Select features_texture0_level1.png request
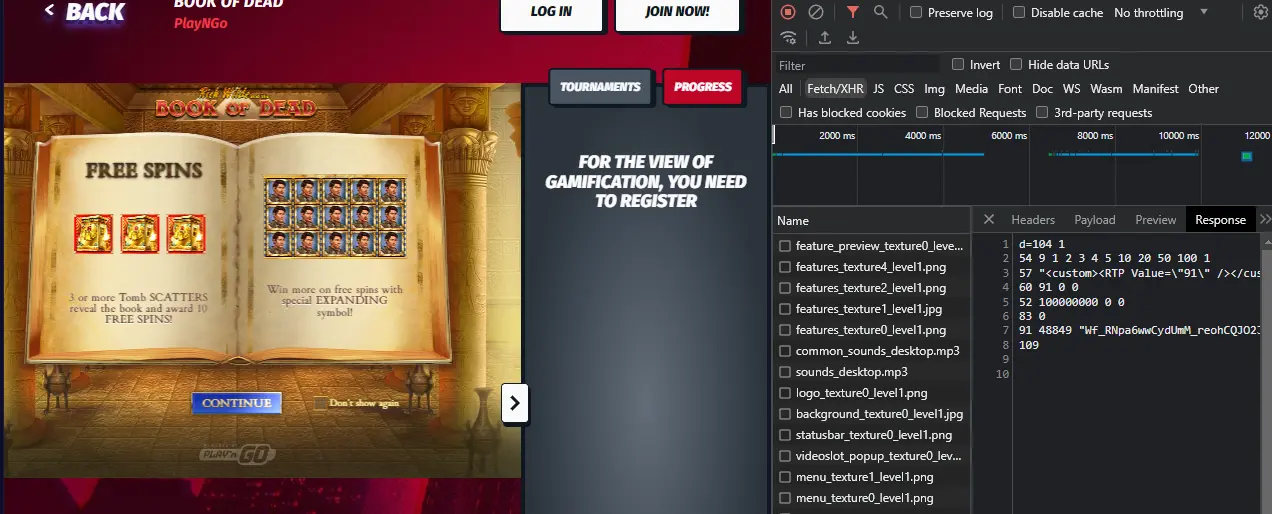This screenshot has height=514, width=1272. tap(871, 330)
